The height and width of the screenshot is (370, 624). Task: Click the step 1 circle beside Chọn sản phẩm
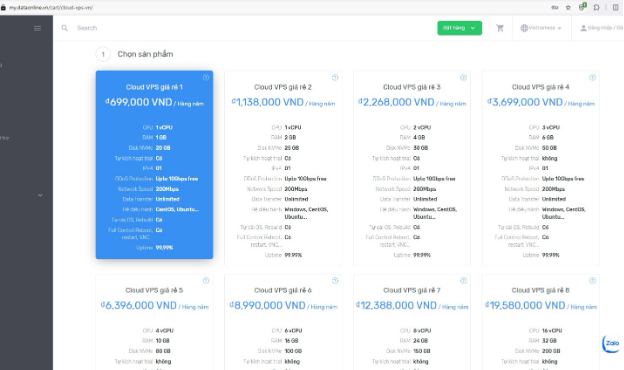[103, 54]
